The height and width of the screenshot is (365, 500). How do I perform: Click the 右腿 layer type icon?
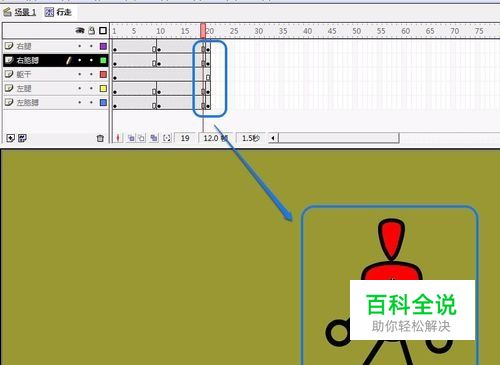[x=9, y=46]
